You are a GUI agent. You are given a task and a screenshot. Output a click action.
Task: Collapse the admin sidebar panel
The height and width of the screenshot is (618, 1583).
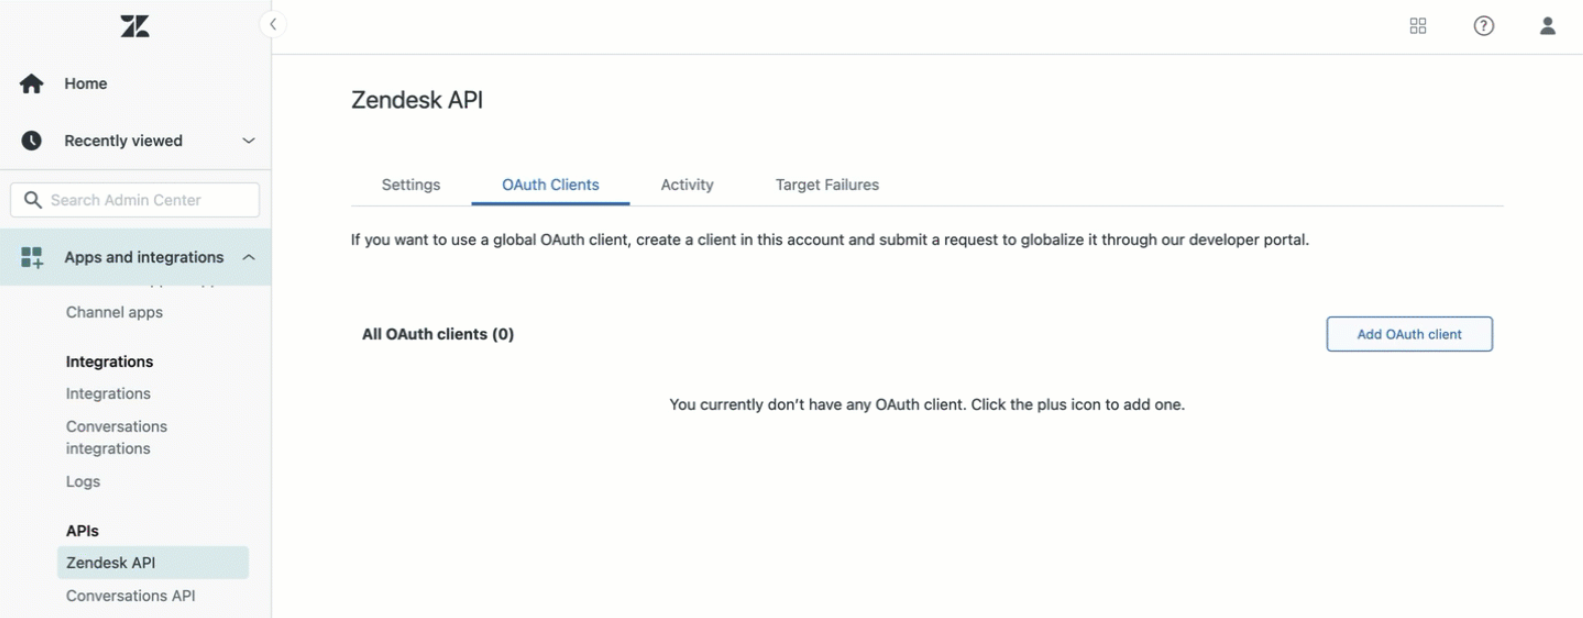(x=272, y=24)
